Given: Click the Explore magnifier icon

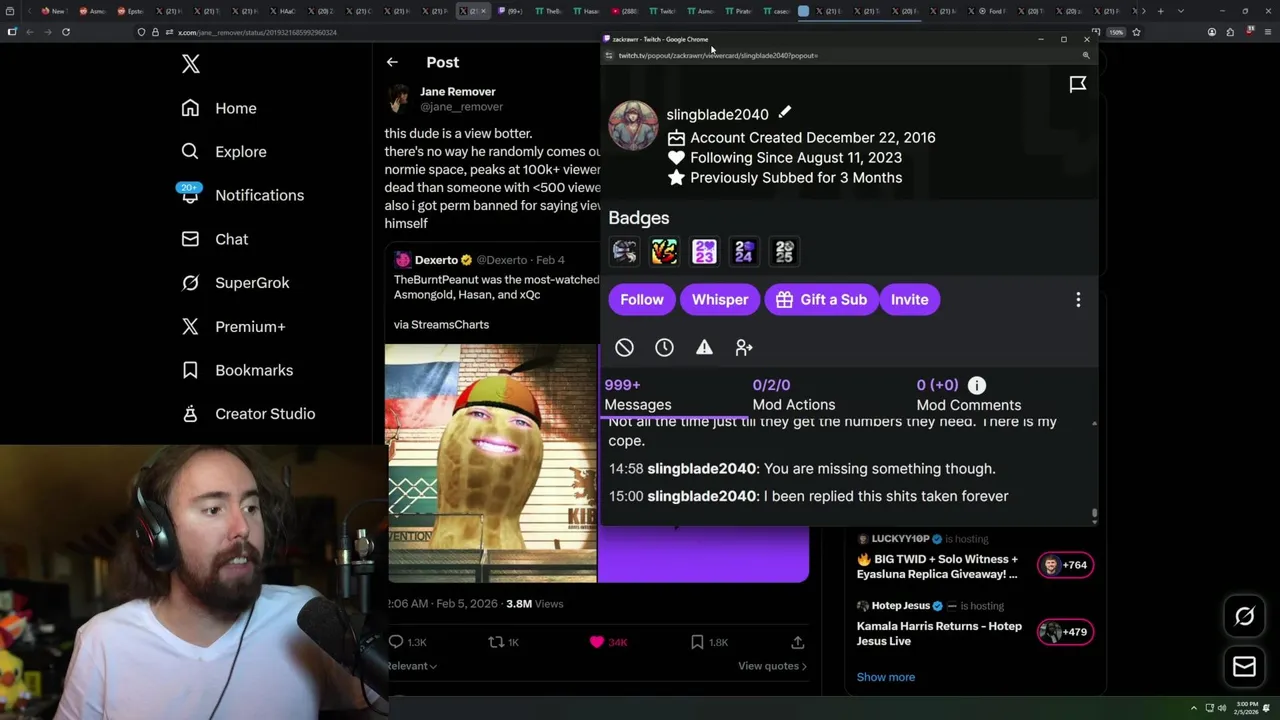Looking at the screenshot, I should pyautogui.click(x=190, y=152).
